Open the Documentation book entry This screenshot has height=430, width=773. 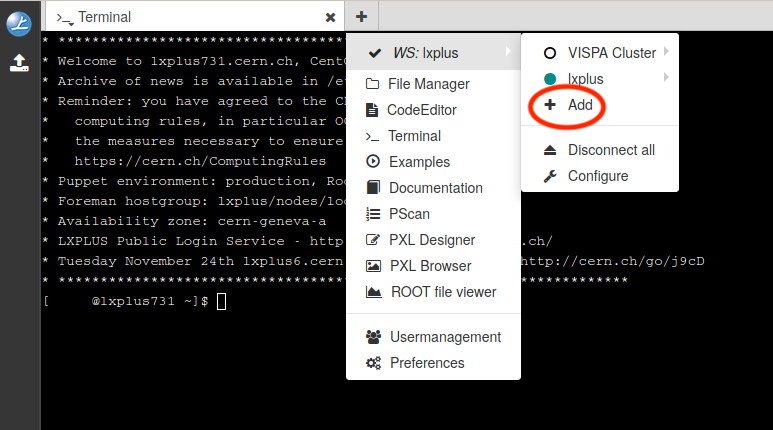435,188
